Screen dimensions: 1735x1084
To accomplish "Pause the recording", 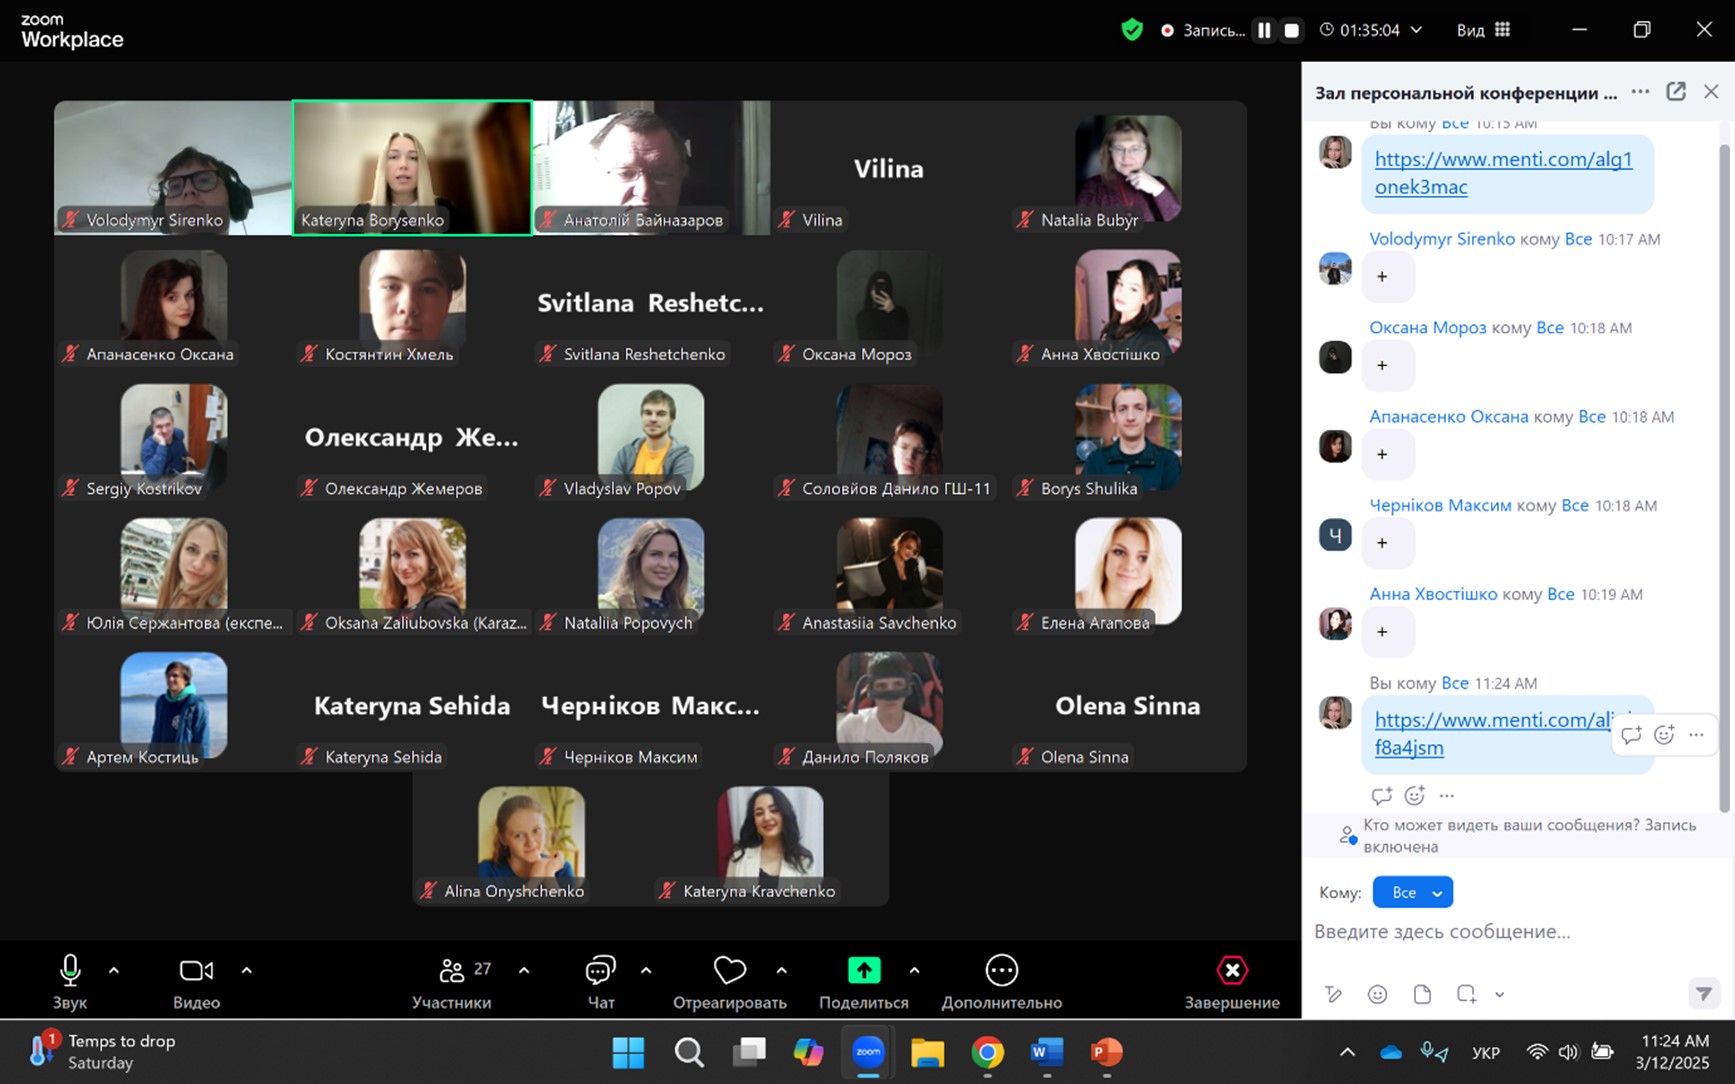I will click(x=1264, y=30).
